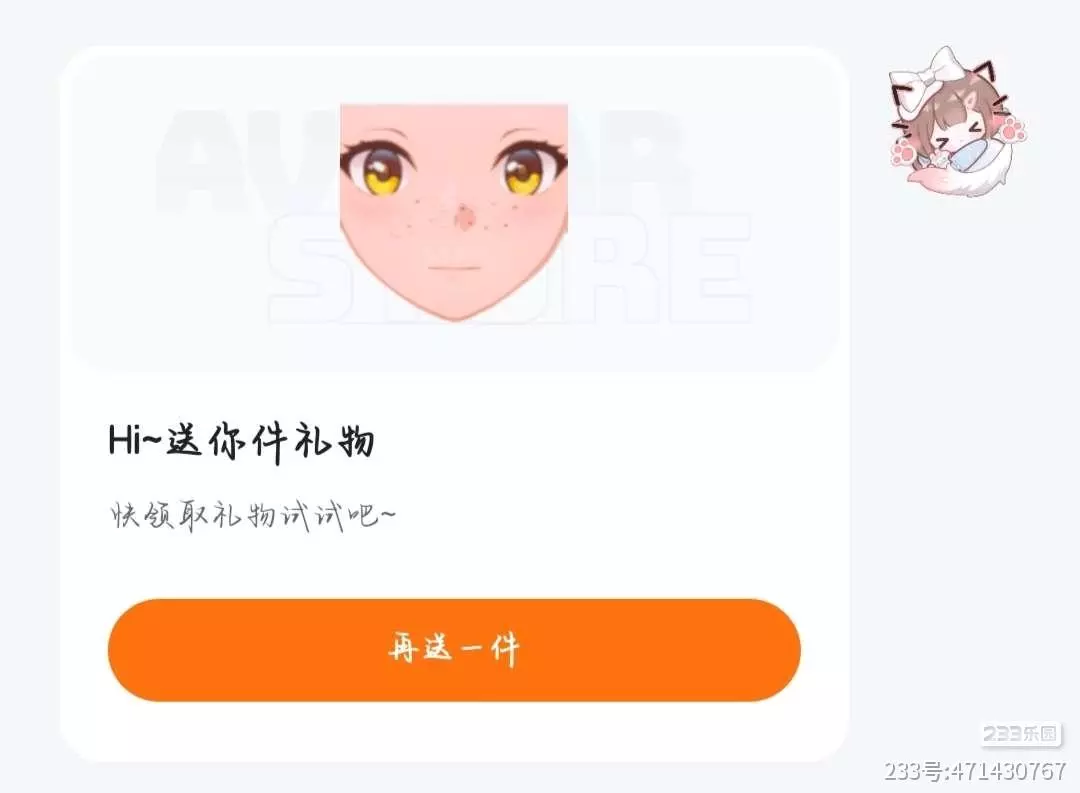This screenshot has height=793, width=1080.
Task: Click the 233乐园 watermark logo
Action: pyautogui.click(x=1021, y=733)
